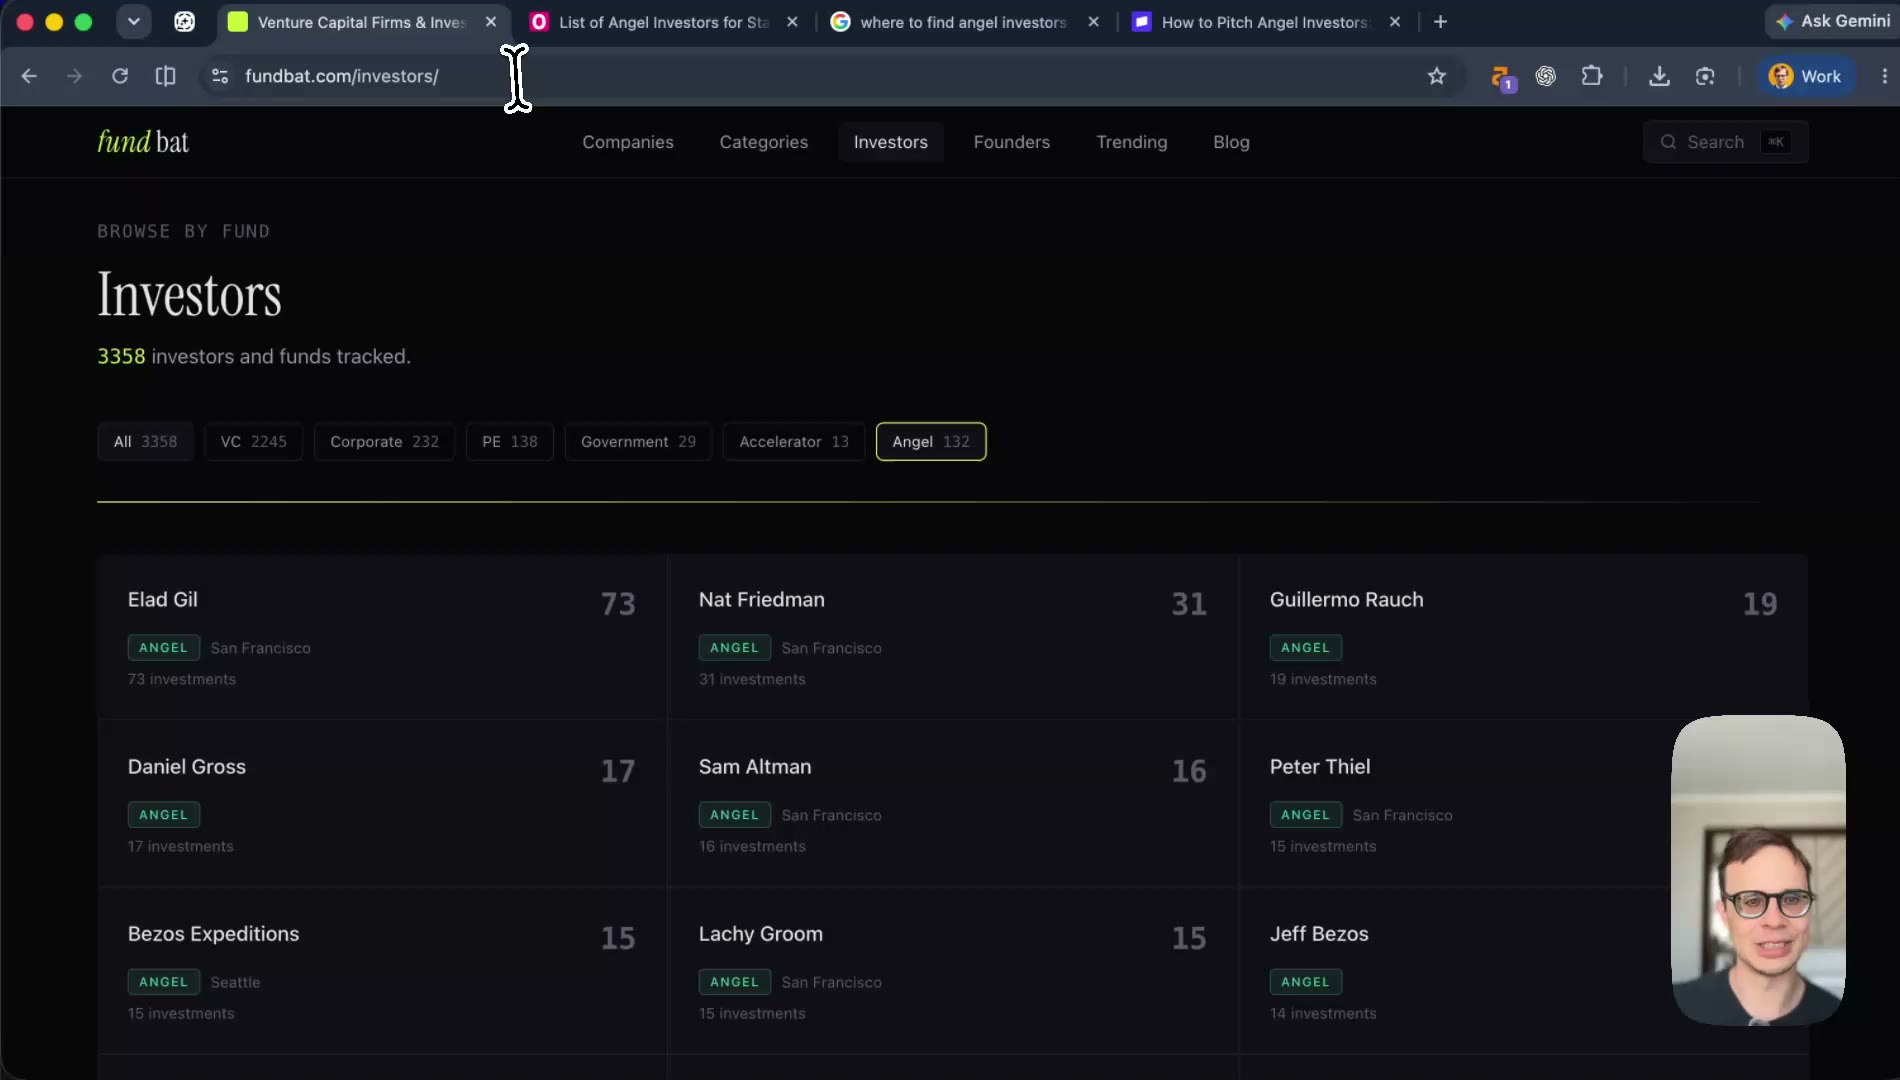Click the fundbat logo
This screenshot has height=1080, width=1900.
tap(143, 142)
